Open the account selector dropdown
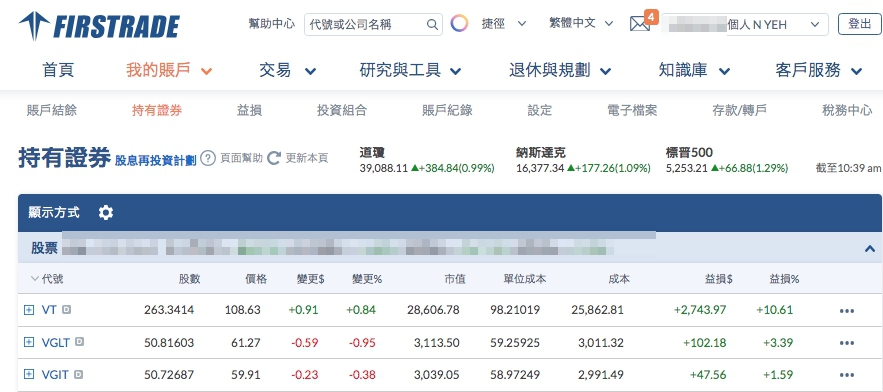 (x=744, y=25)
